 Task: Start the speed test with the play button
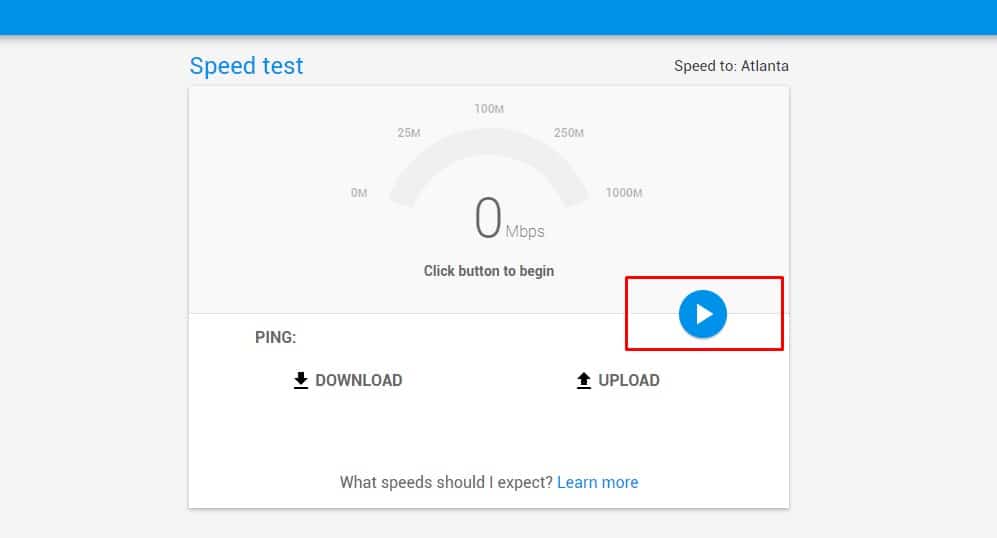(x=703, y=314)
